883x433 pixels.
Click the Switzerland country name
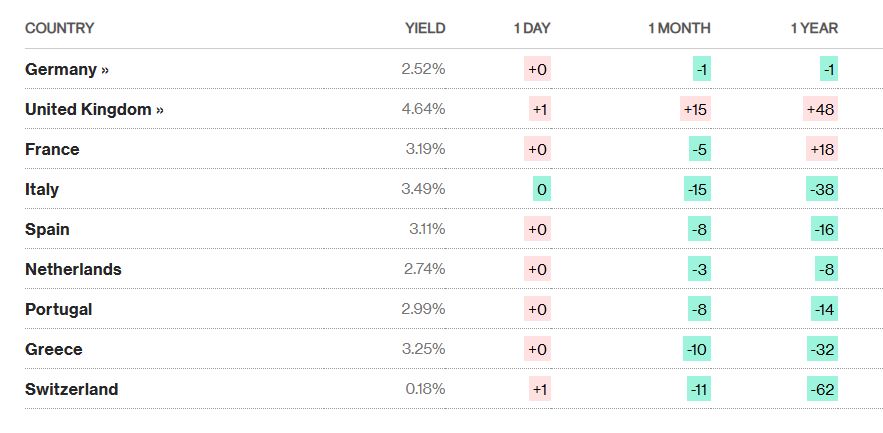(x=71, y=390)
